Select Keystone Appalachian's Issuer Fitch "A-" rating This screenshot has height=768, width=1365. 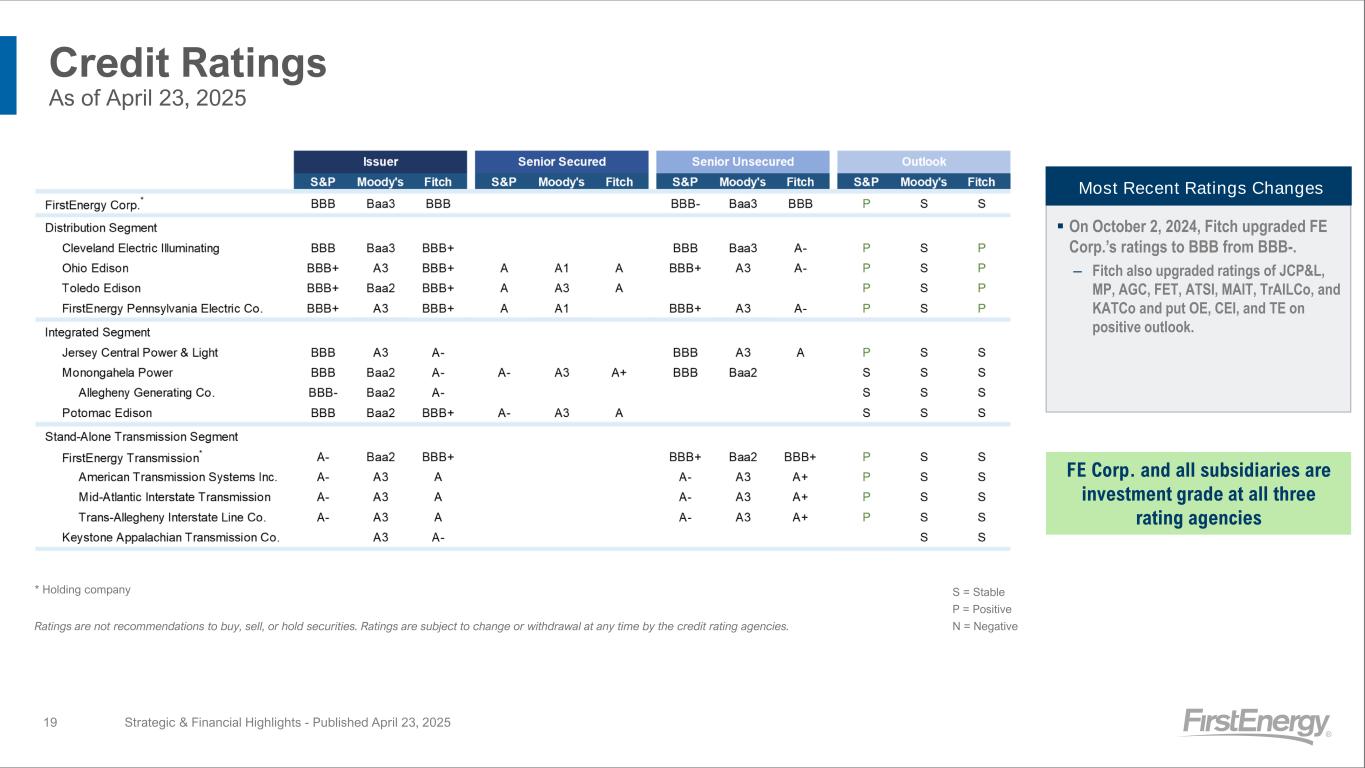(438, 537)
